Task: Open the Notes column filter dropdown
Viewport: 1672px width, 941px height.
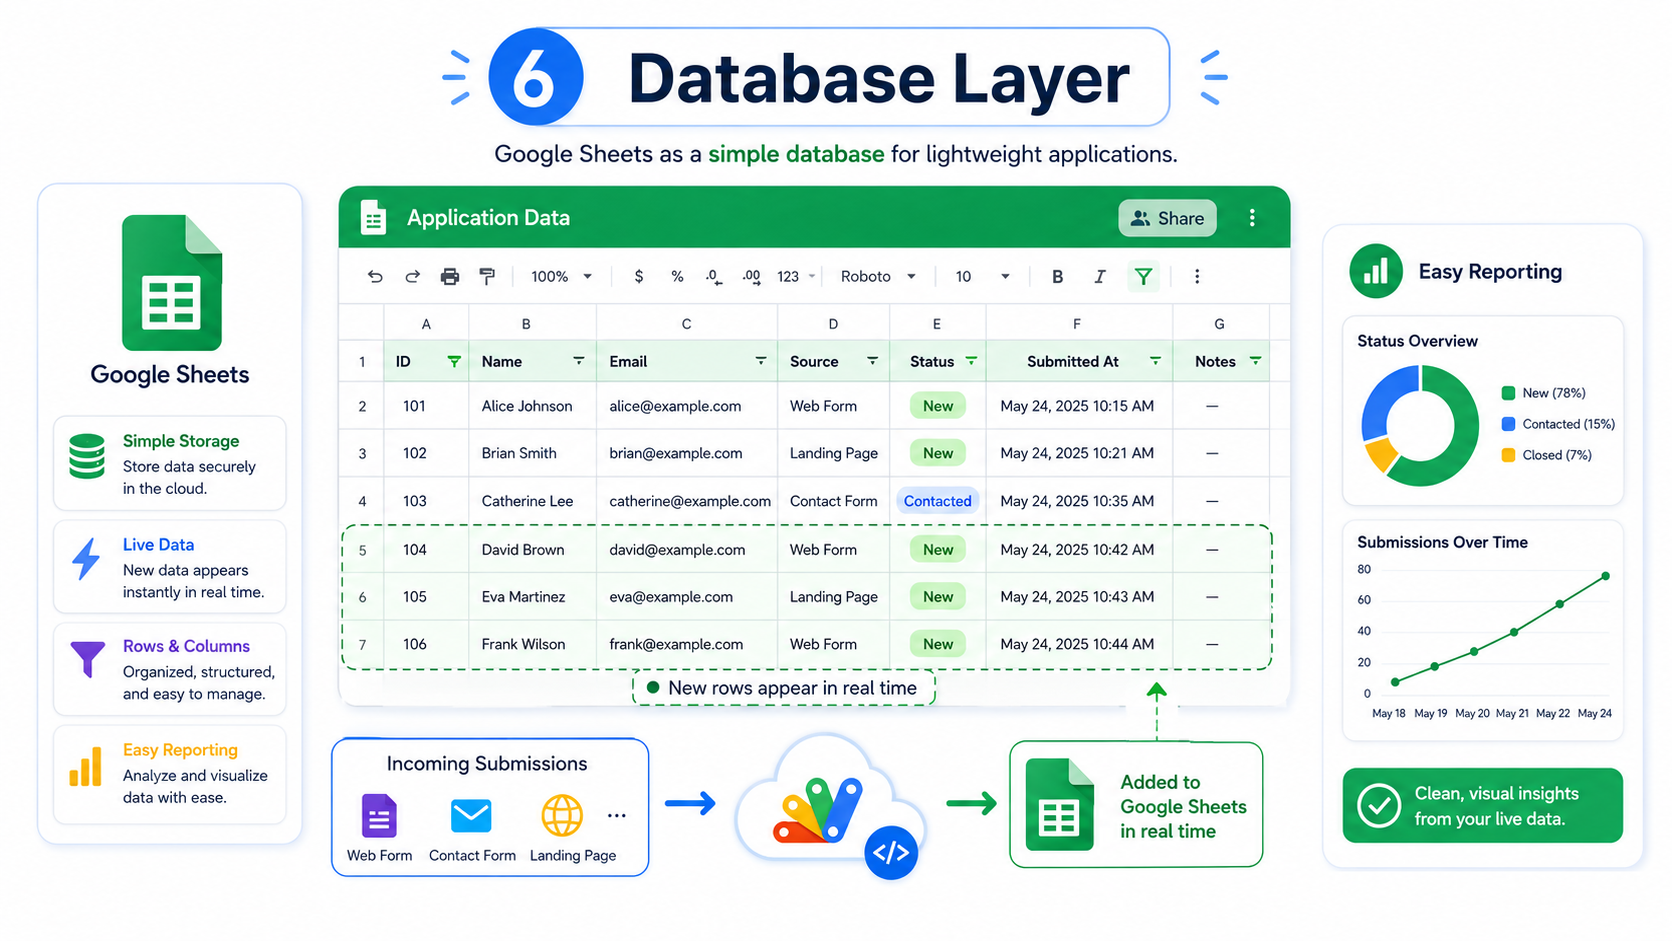Action: [x=1255, y=361]
